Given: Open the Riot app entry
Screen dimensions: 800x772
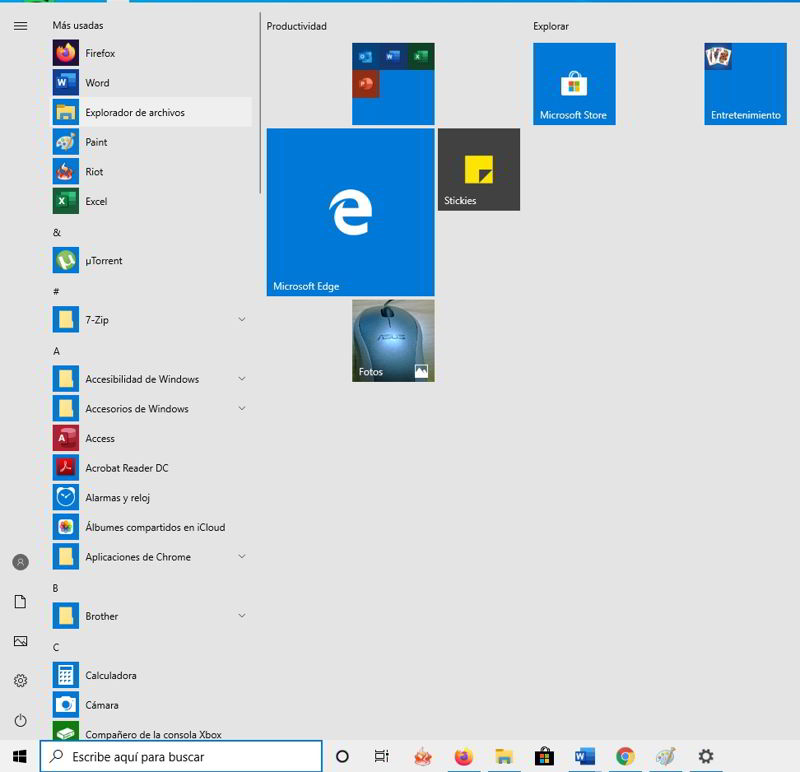Looking at the screenshot, I should click(94, 172).
